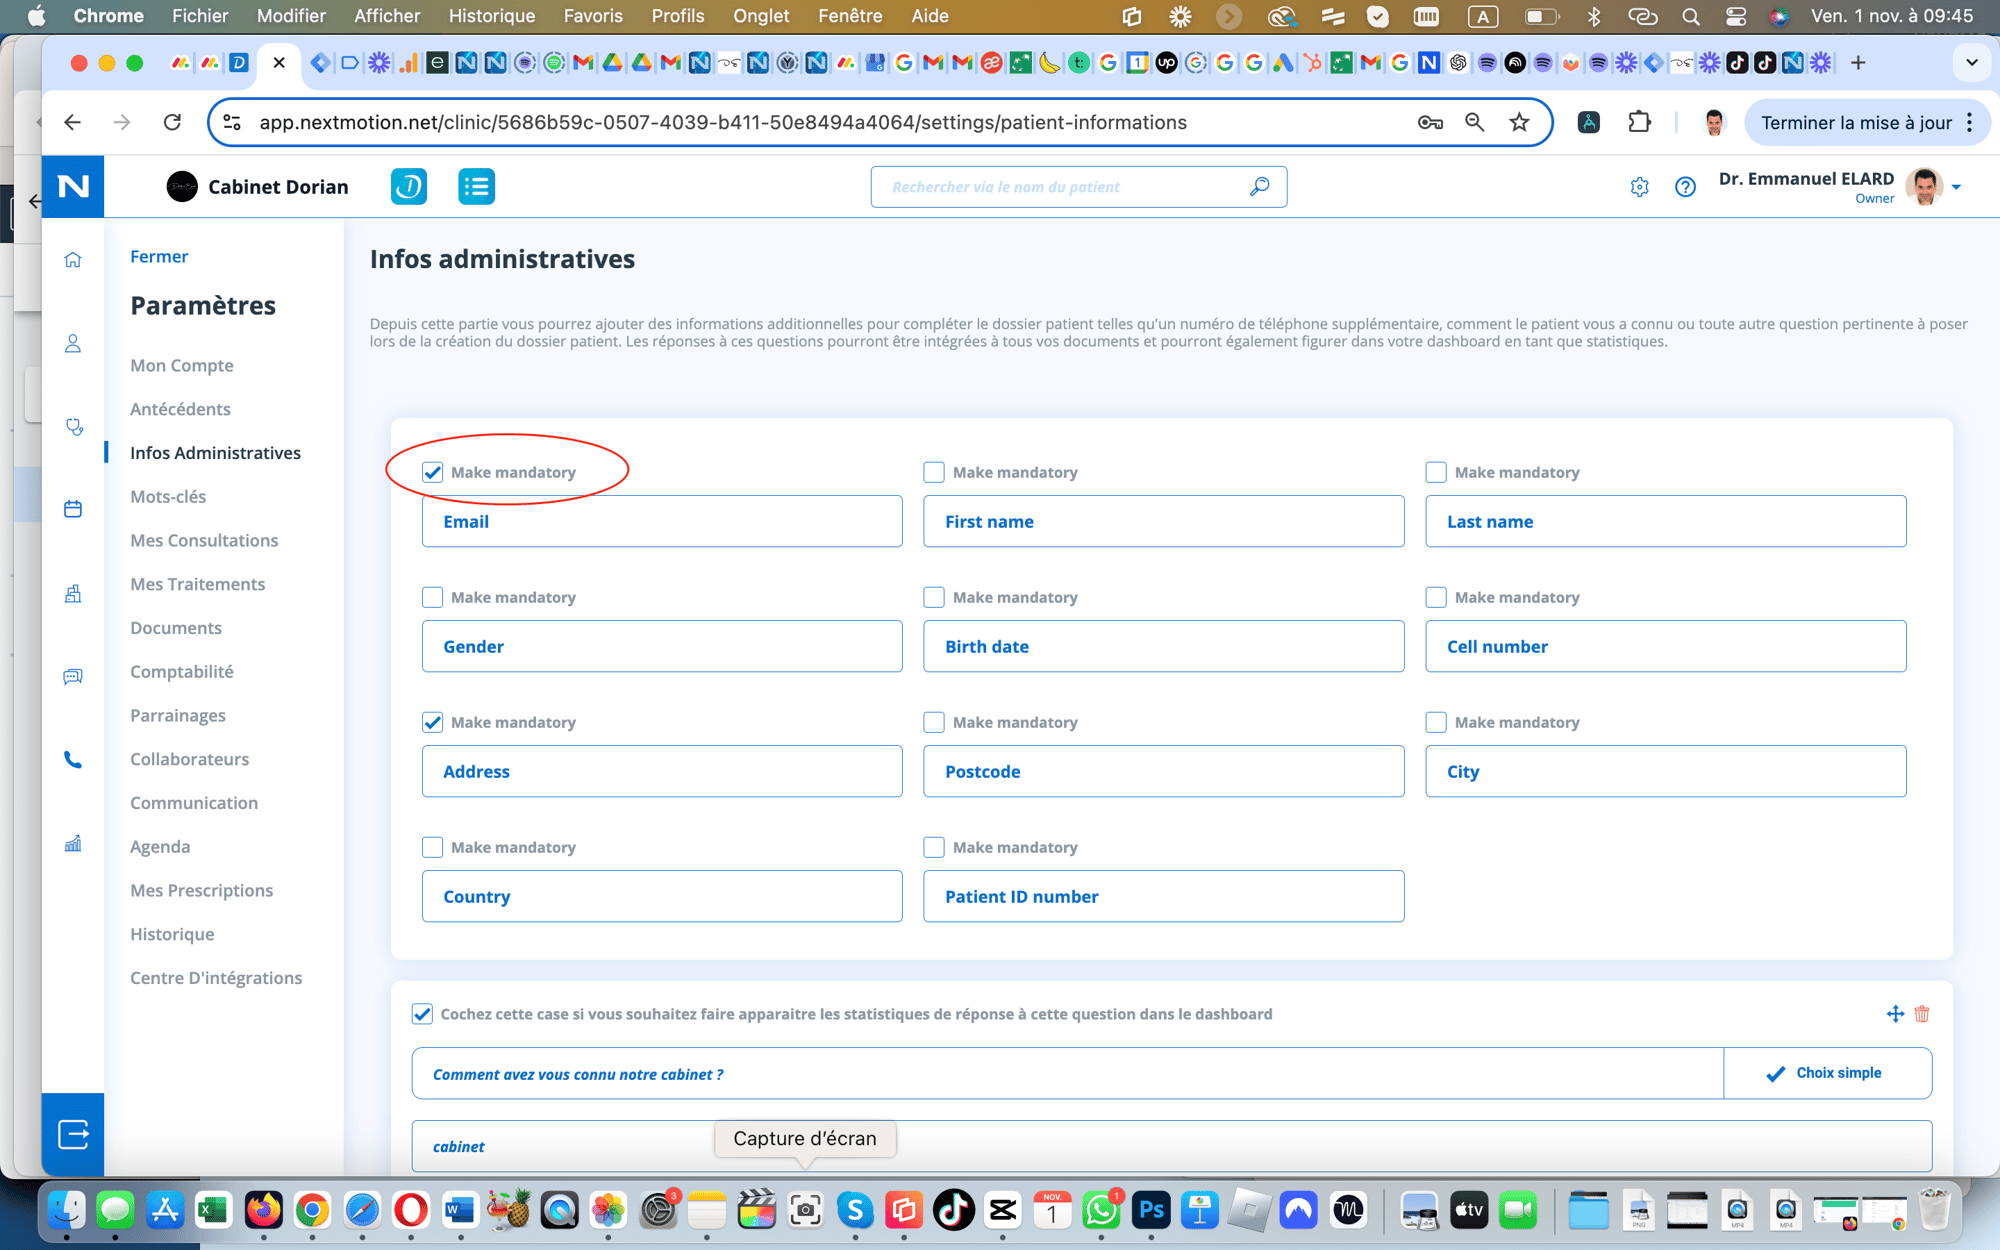Check Make mandatory for Gender

tap(432, 597)
